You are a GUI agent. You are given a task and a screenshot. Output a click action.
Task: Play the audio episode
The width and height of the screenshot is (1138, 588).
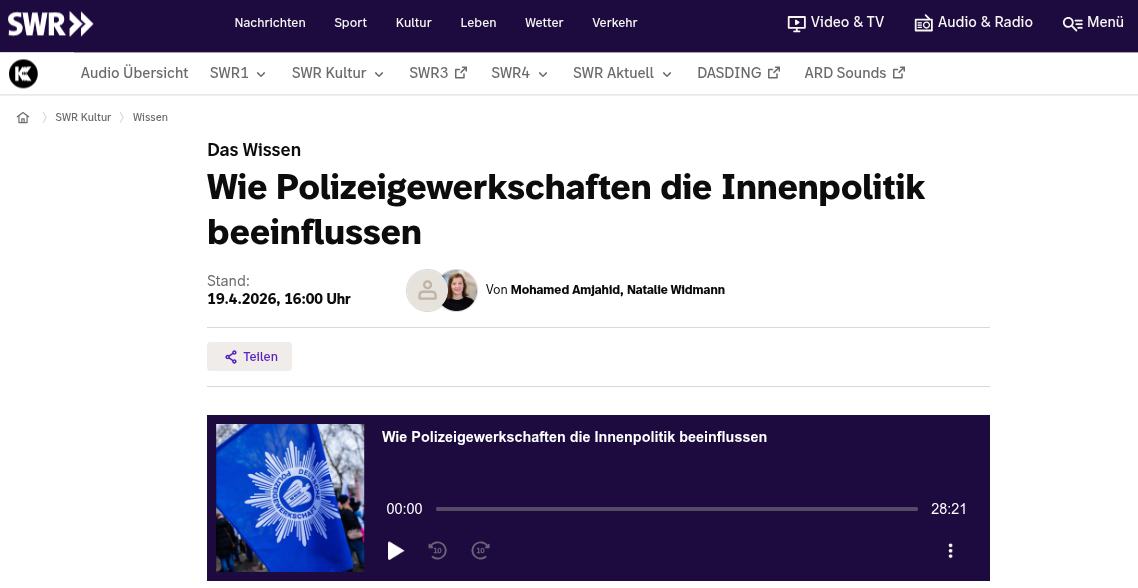396,551
